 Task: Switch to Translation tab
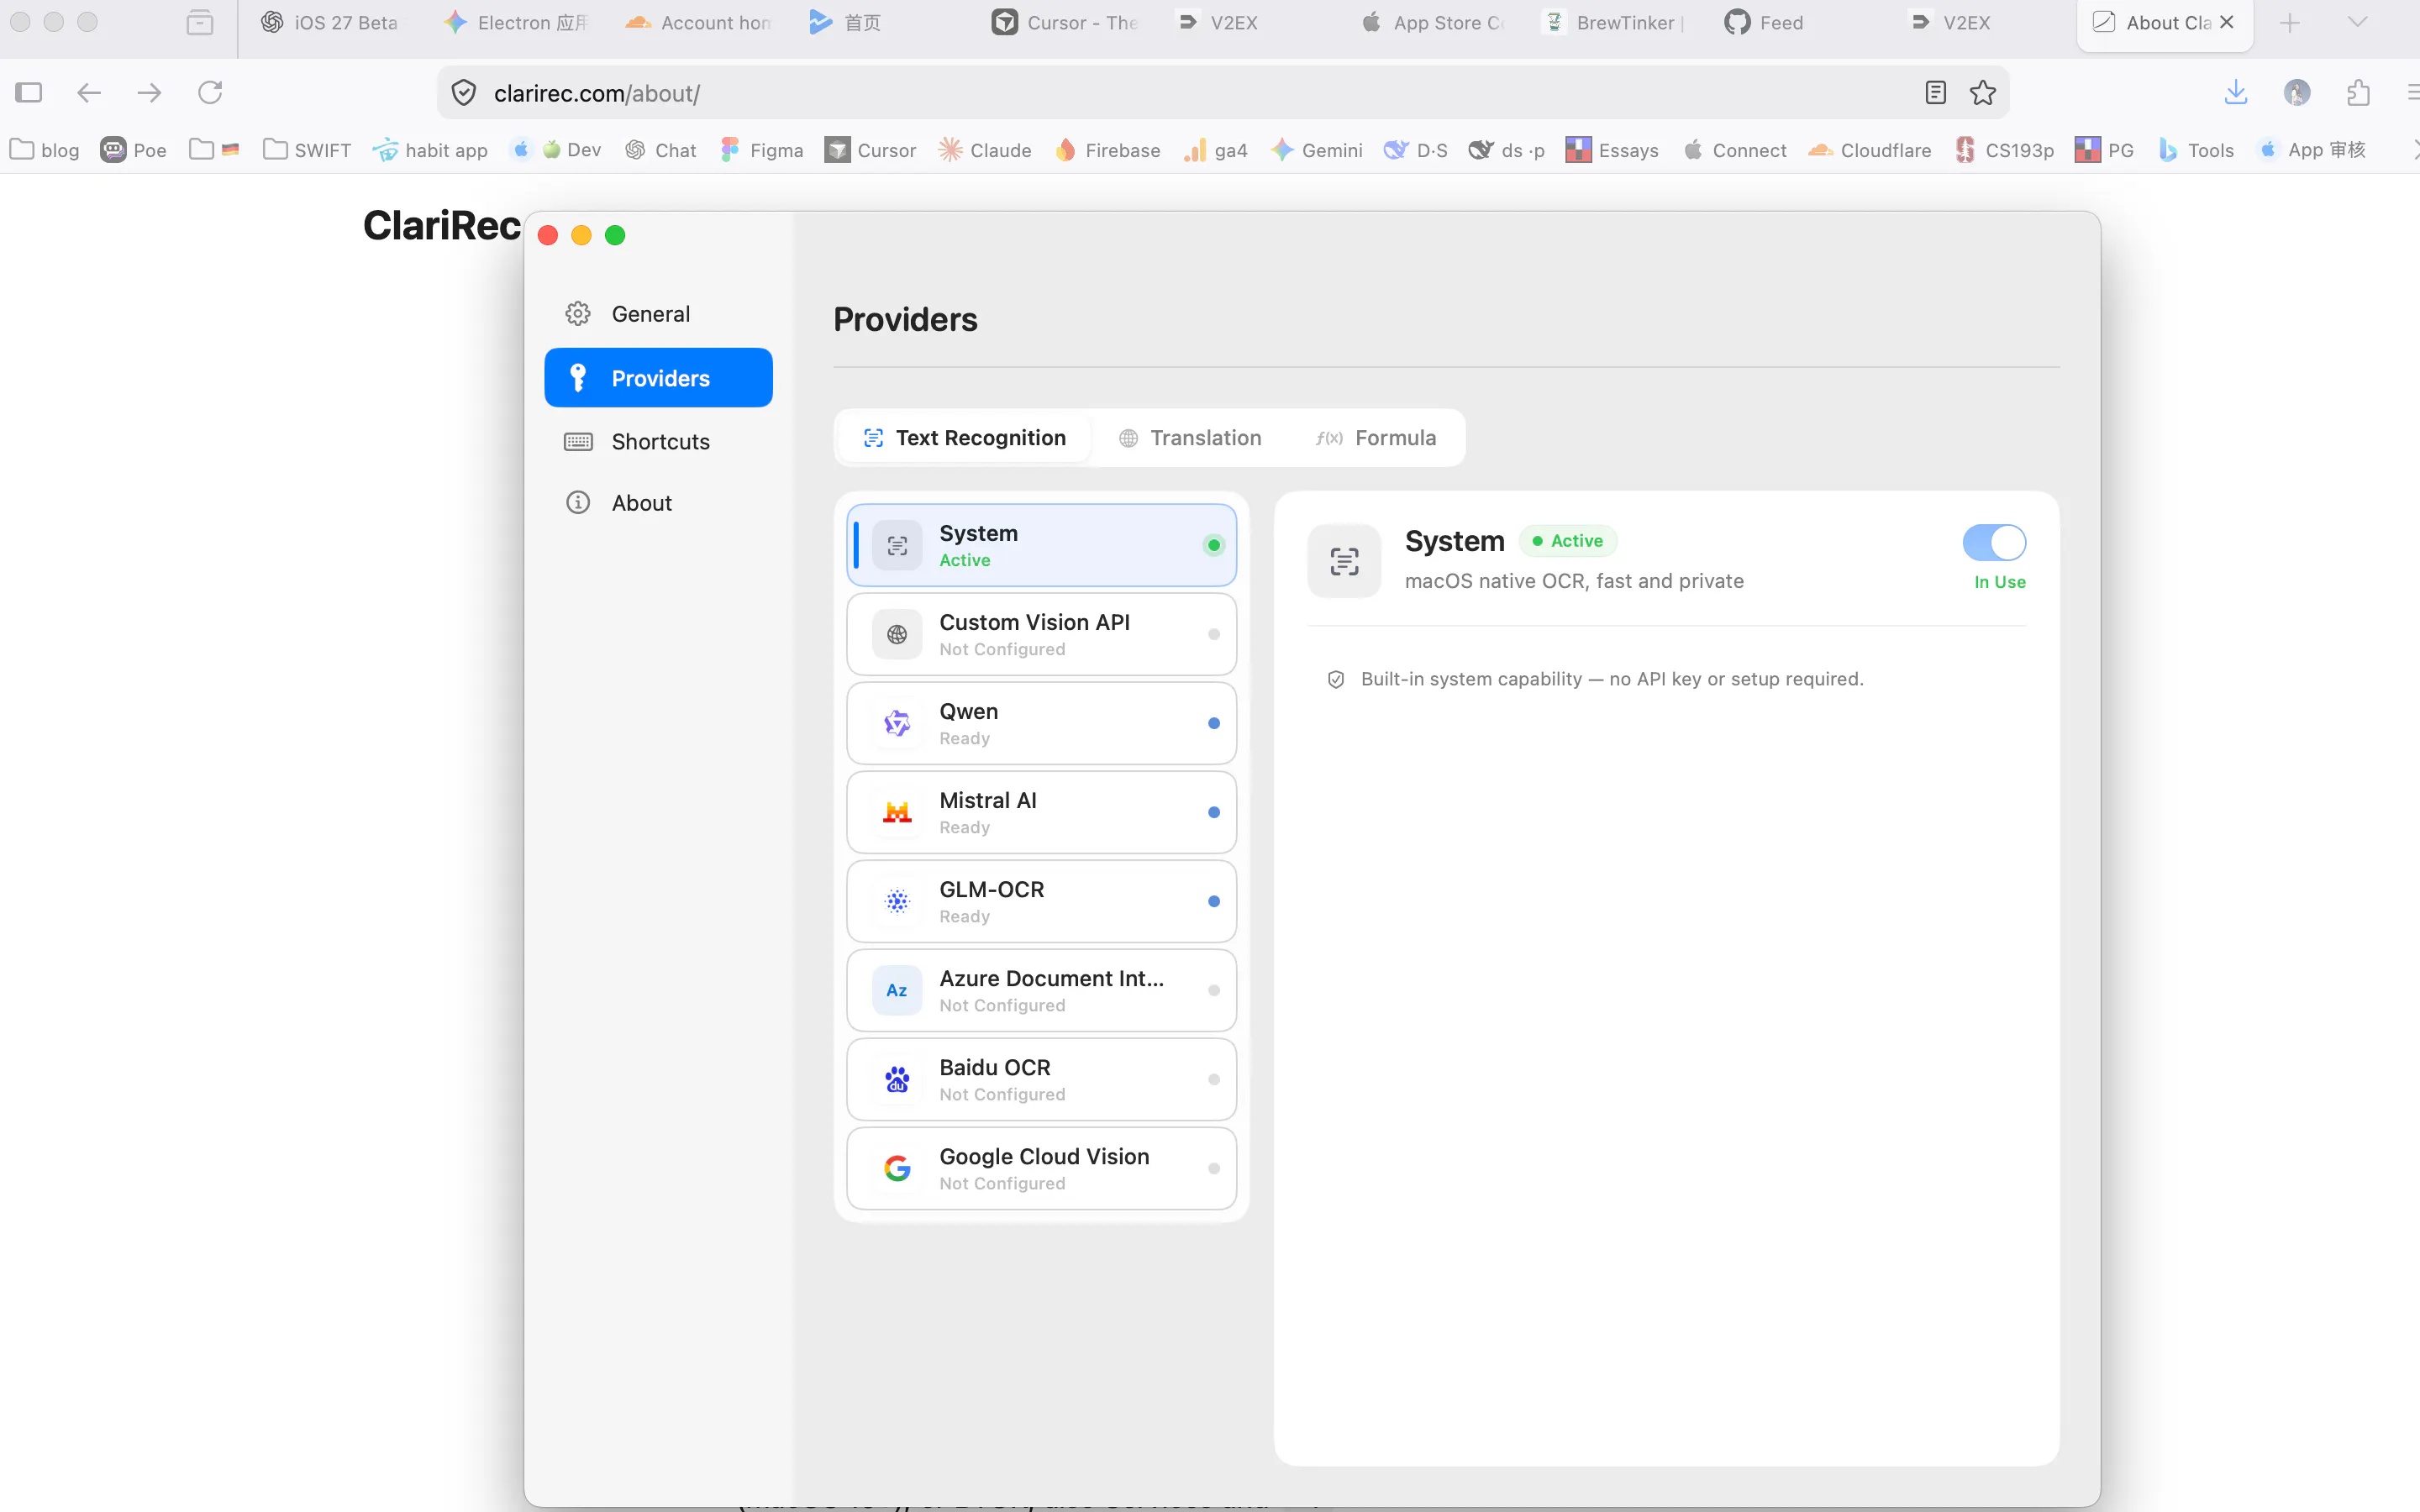tap(1190, 438)
